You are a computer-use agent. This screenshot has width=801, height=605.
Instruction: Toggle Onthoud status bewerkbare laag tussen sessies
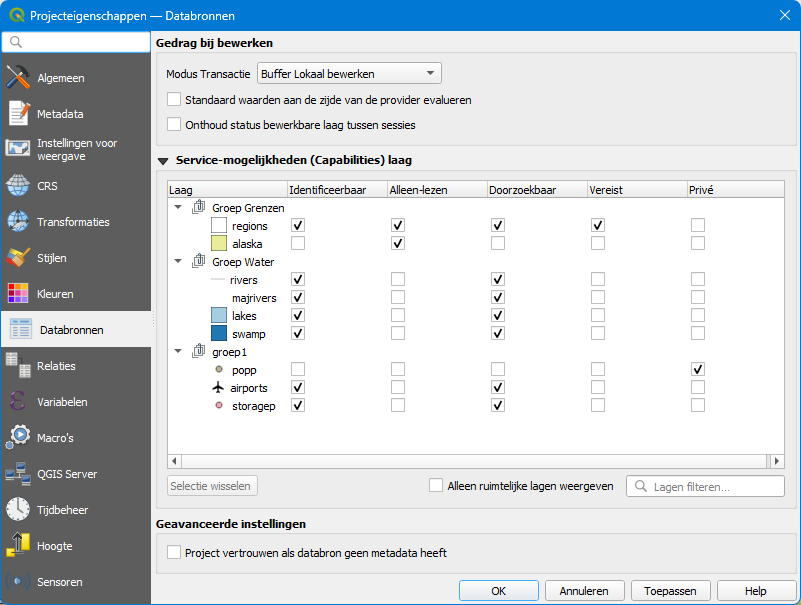(174, 124)
